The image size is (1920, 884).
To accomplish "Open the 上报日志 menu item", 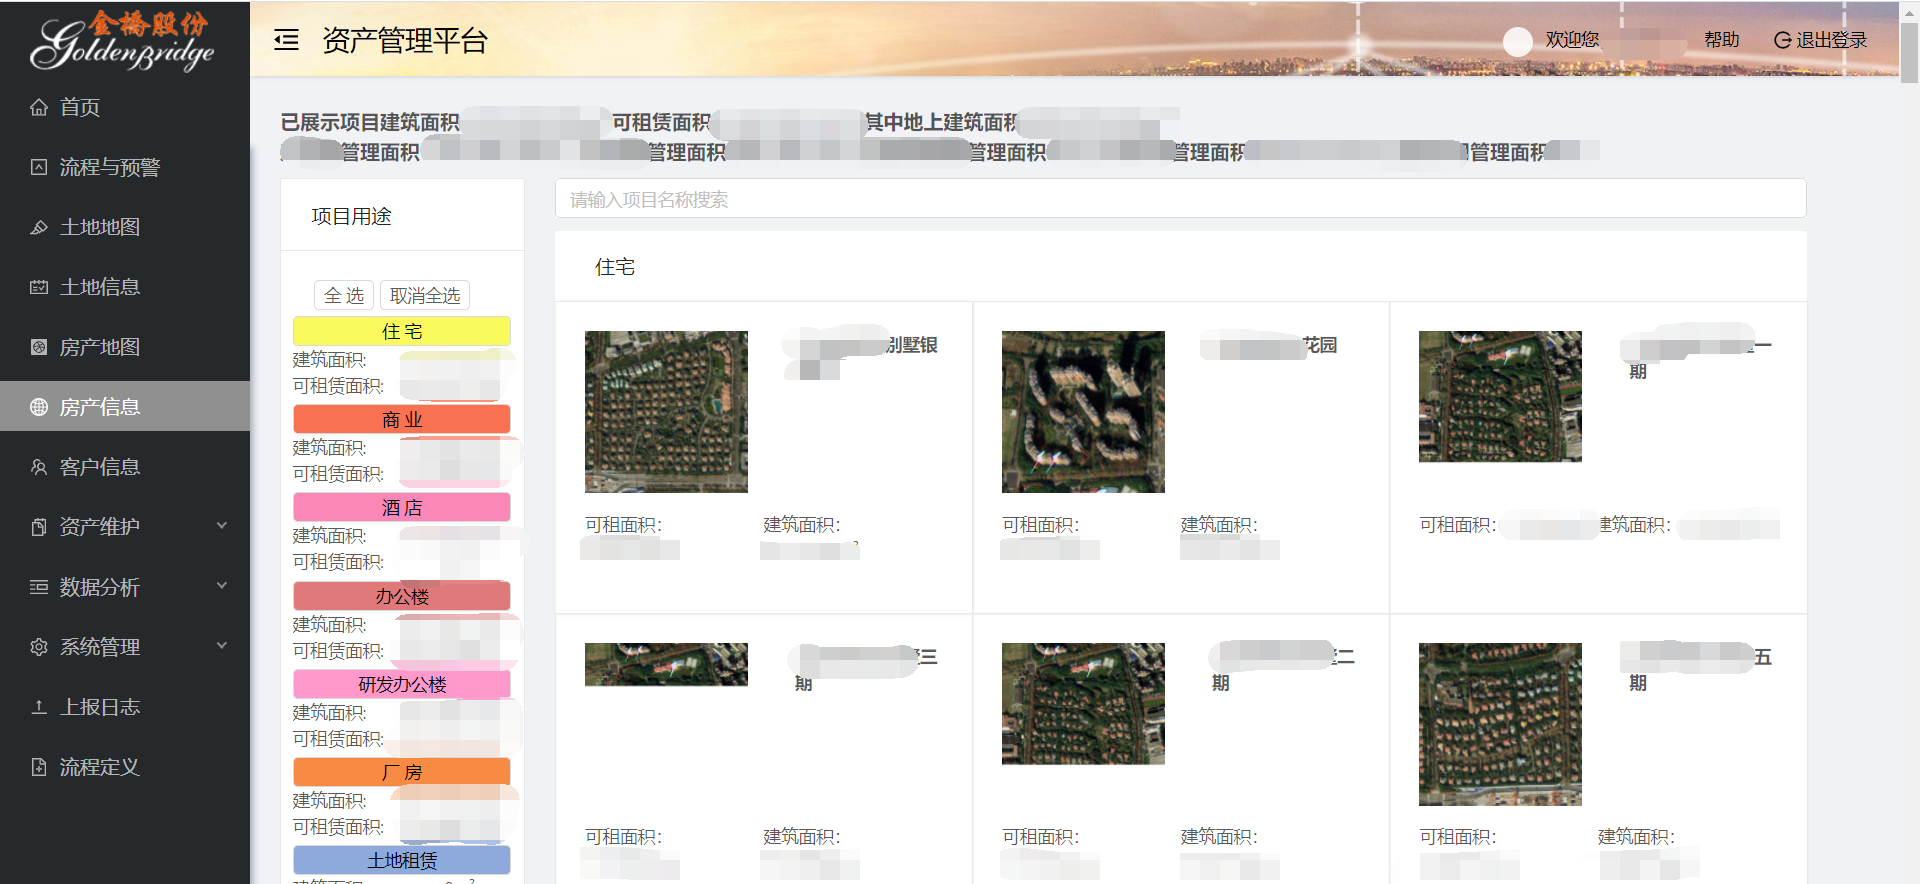I will [x=125, y=707].
